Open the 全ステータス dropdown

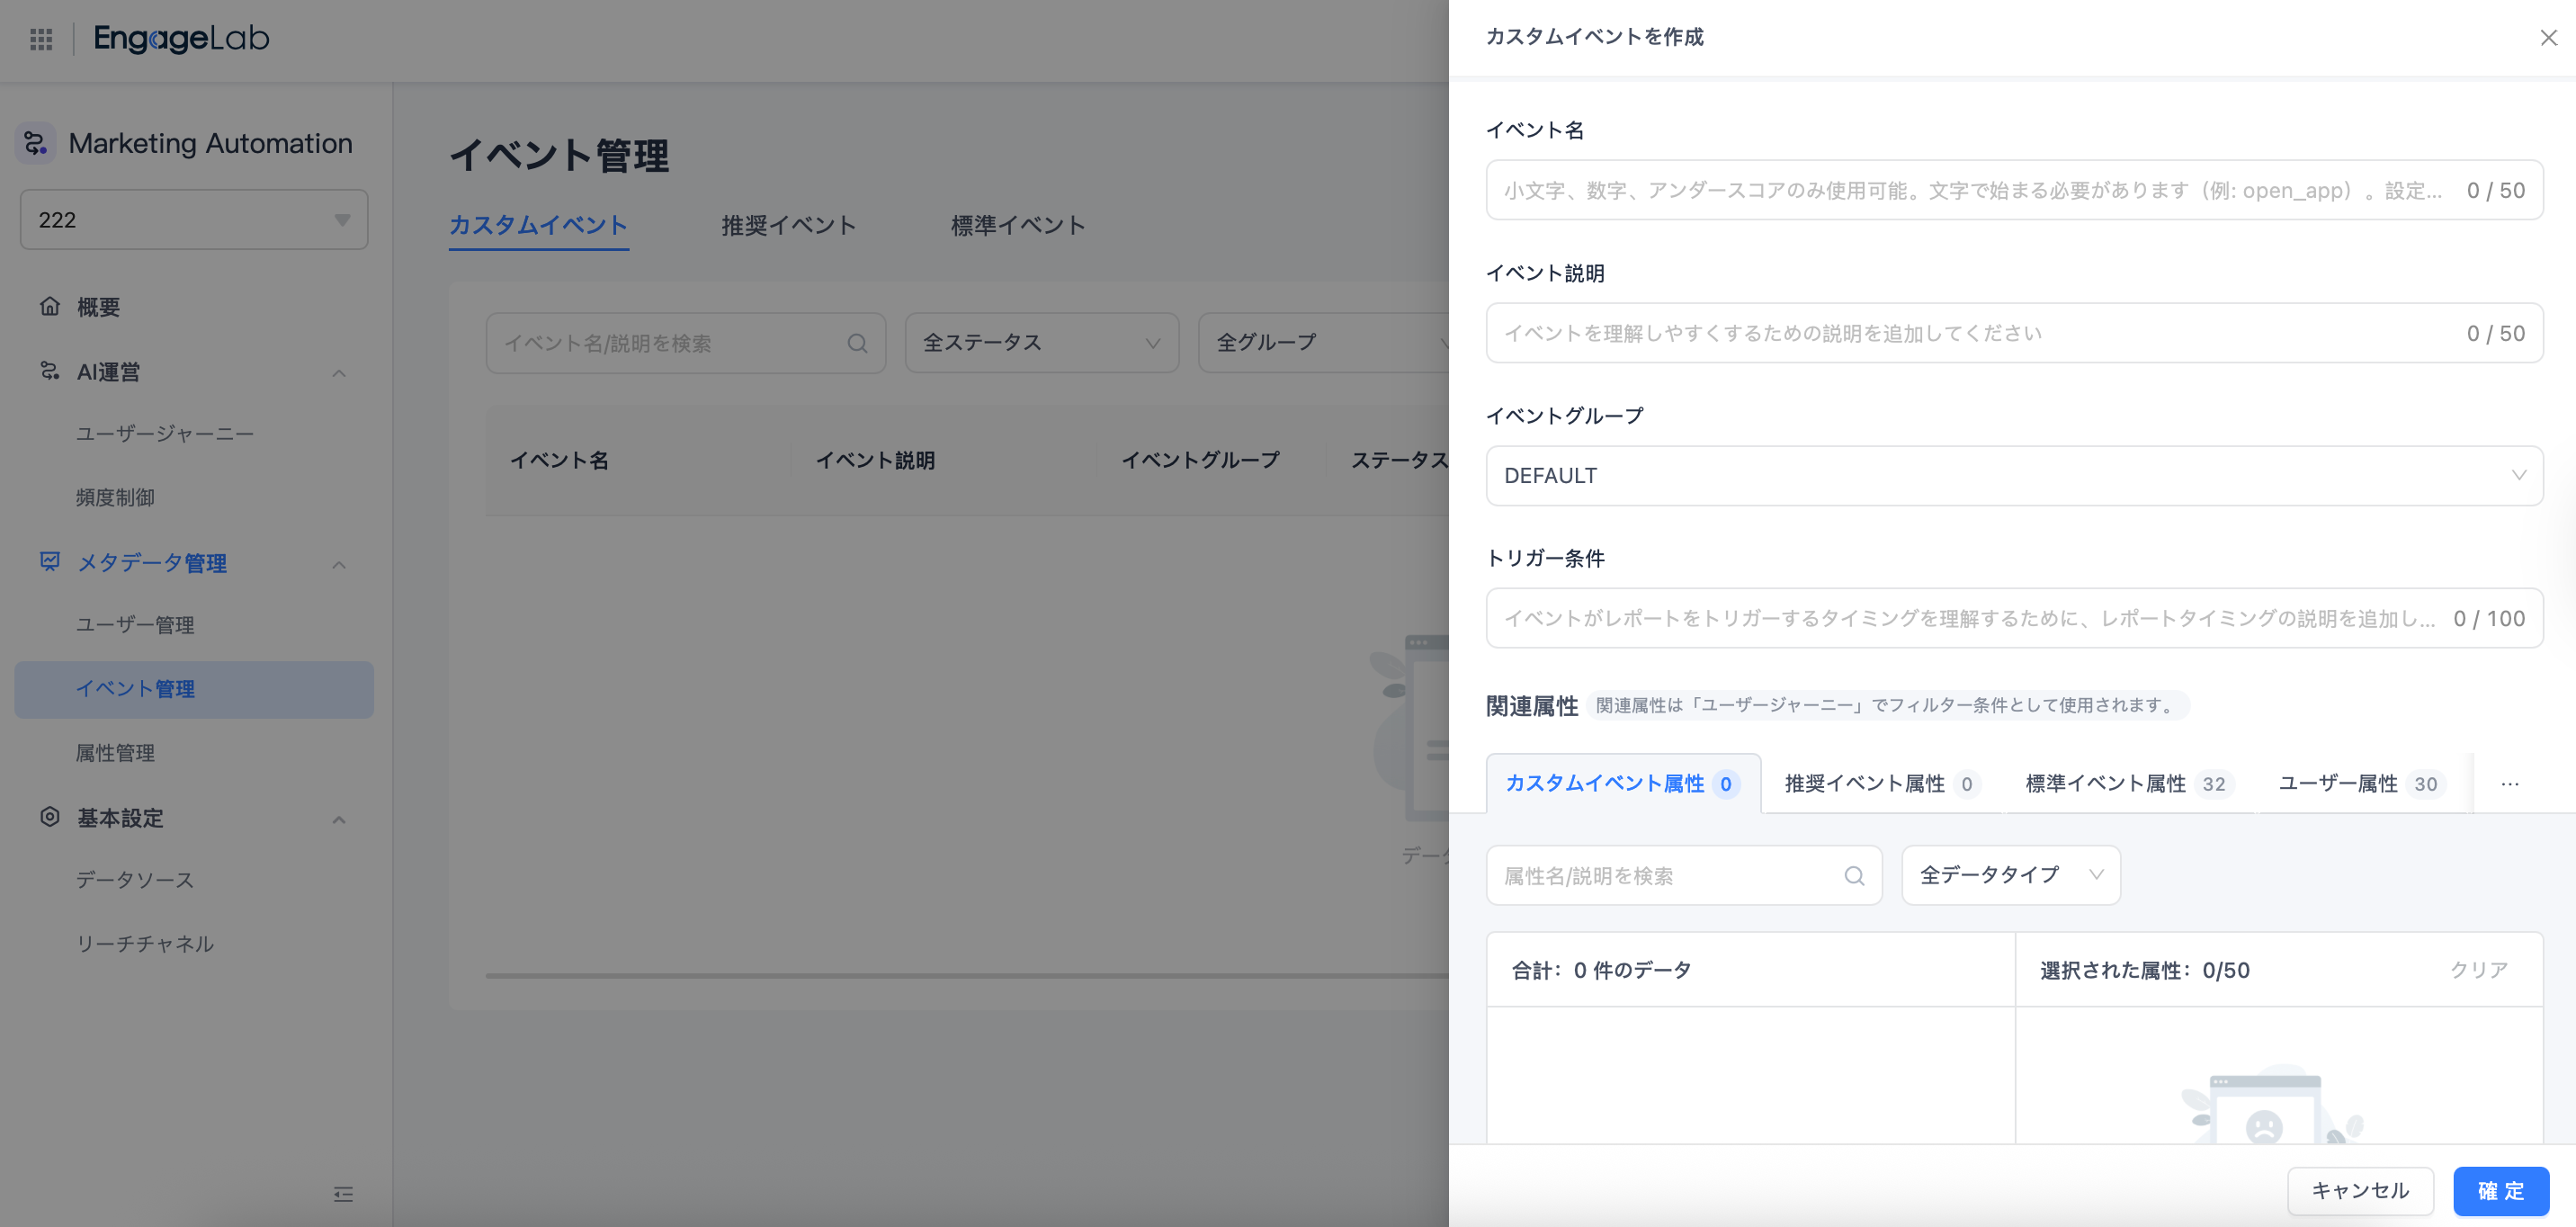1042,343
